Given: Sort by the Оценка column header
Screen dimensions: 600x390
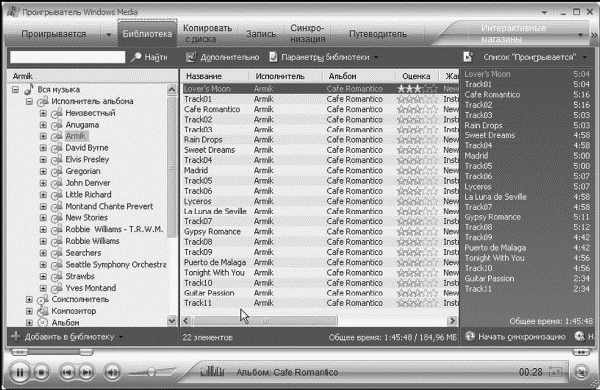Looking at the screenshot, I should 416,76.
